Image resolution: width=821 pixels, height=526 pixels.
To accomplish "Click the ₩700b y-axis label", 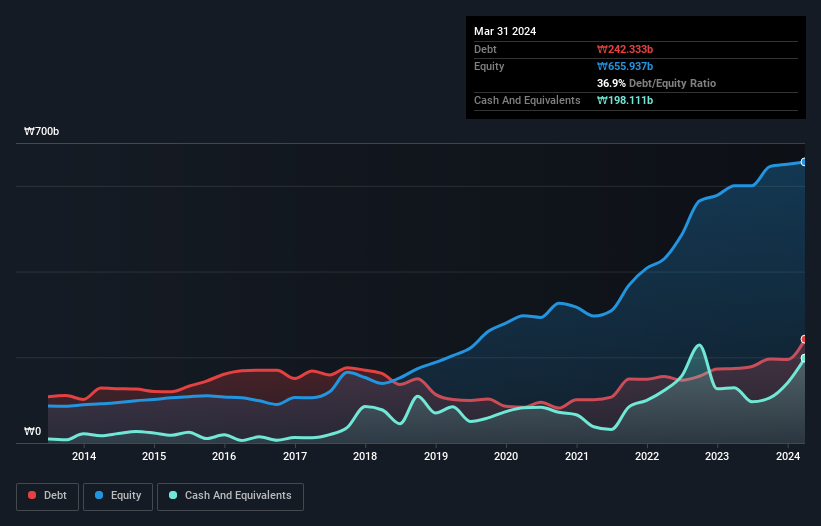I will coord(41,131).
